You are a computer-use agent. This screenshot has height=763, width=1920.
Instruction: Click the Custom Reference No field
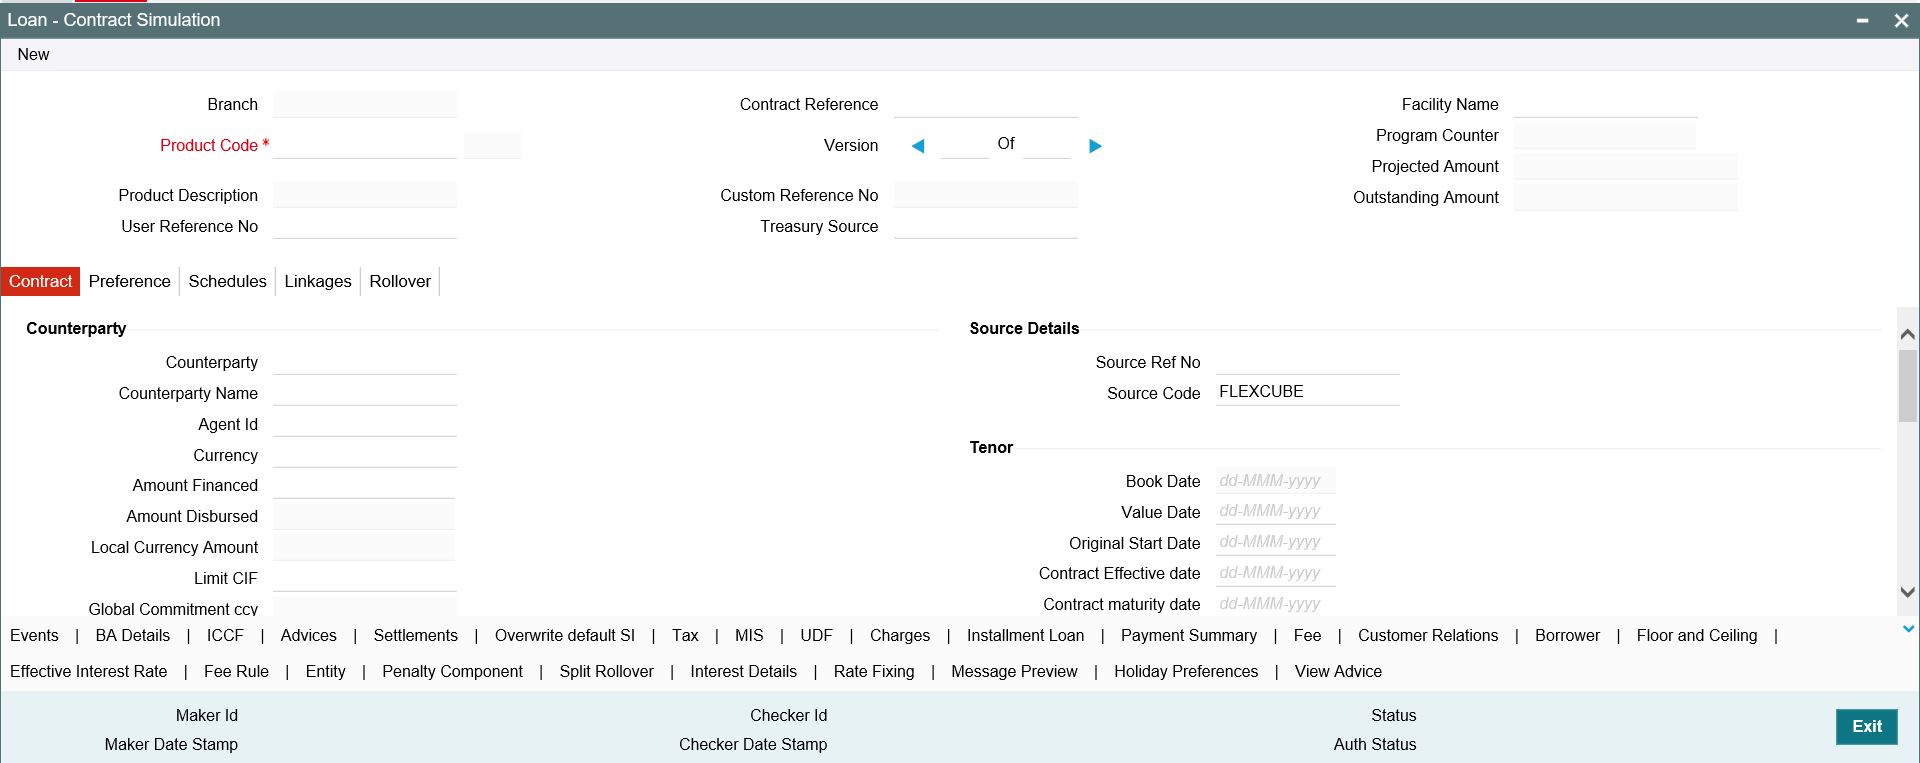[x=986, y=195]
